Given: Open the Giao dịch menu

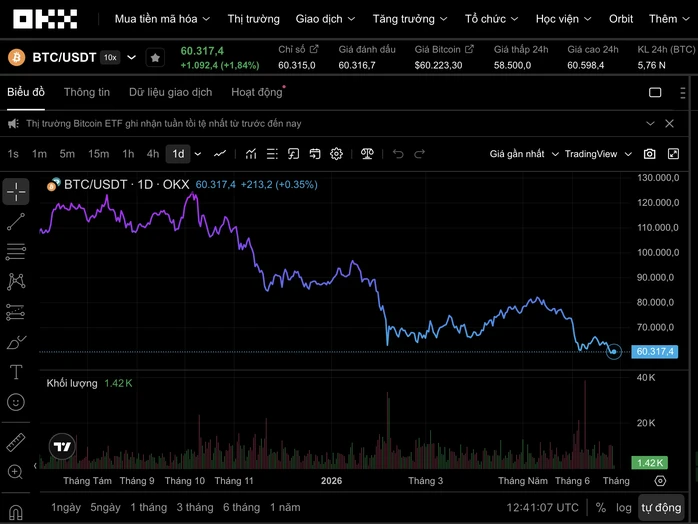Looking at the screenshot, I should click(325, 19).
